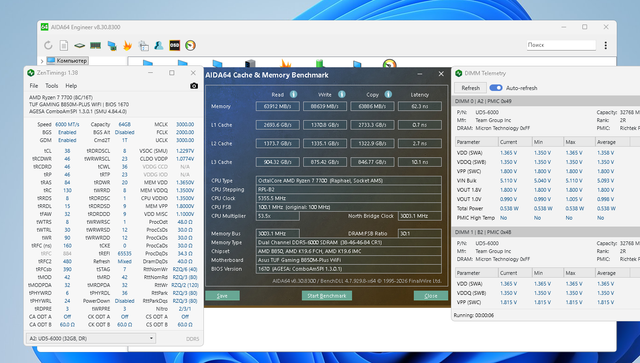This screenshot has height=363, width=640.
Task: Open the GPGPU benchmark monitor icon
Action: 112,45
